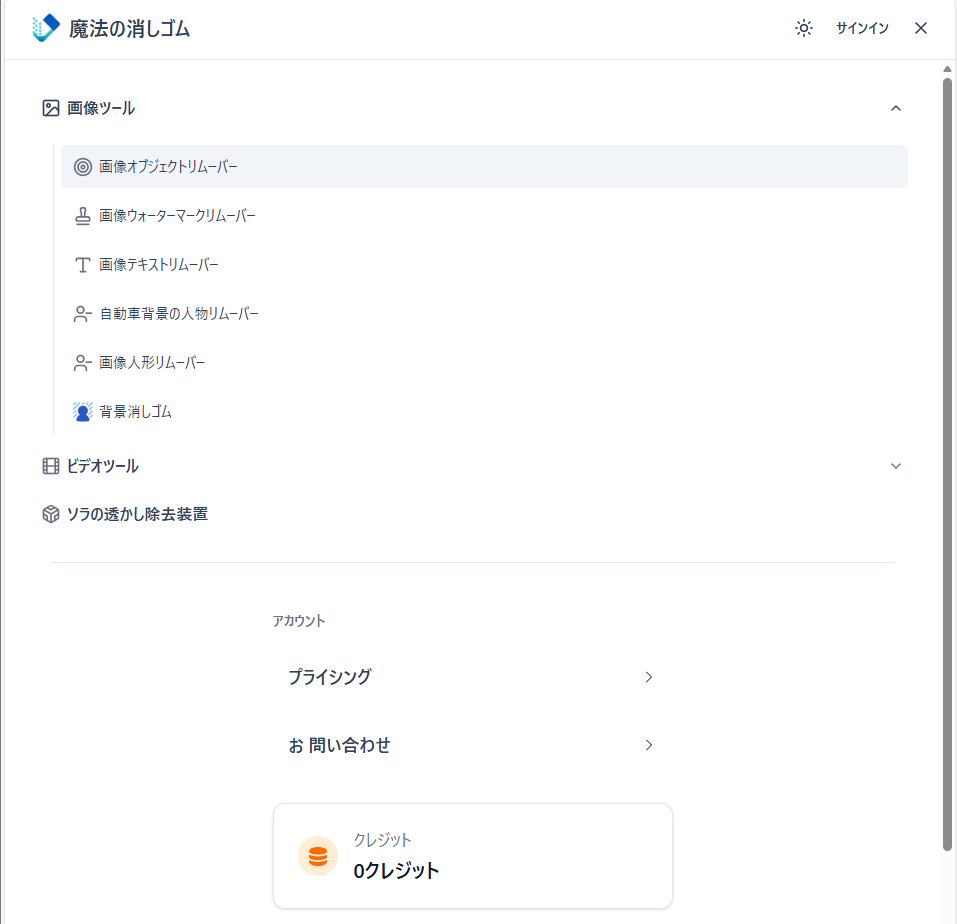The width and height of the screenshot is (957, 924).
Task: Click person icon beside 画像人形リムーバー
Action: [x=83, y=363]
